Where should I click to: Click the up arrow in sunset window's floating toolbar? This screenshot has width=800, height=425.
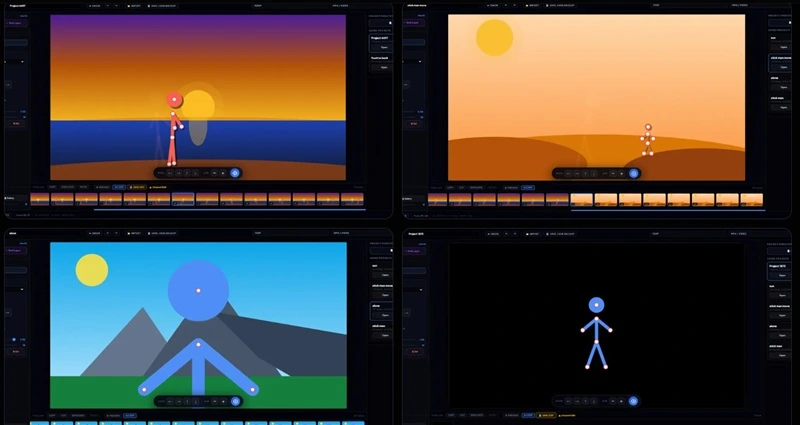pos(187,173)
